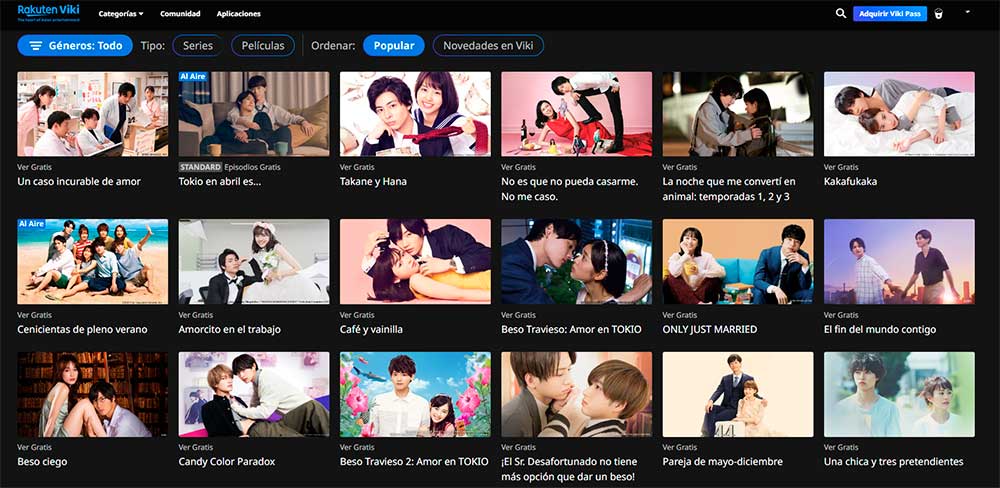The image size is (1000, 488).
Task: Sort by Novedades en Viki
Action: click(x=488, y=45)
